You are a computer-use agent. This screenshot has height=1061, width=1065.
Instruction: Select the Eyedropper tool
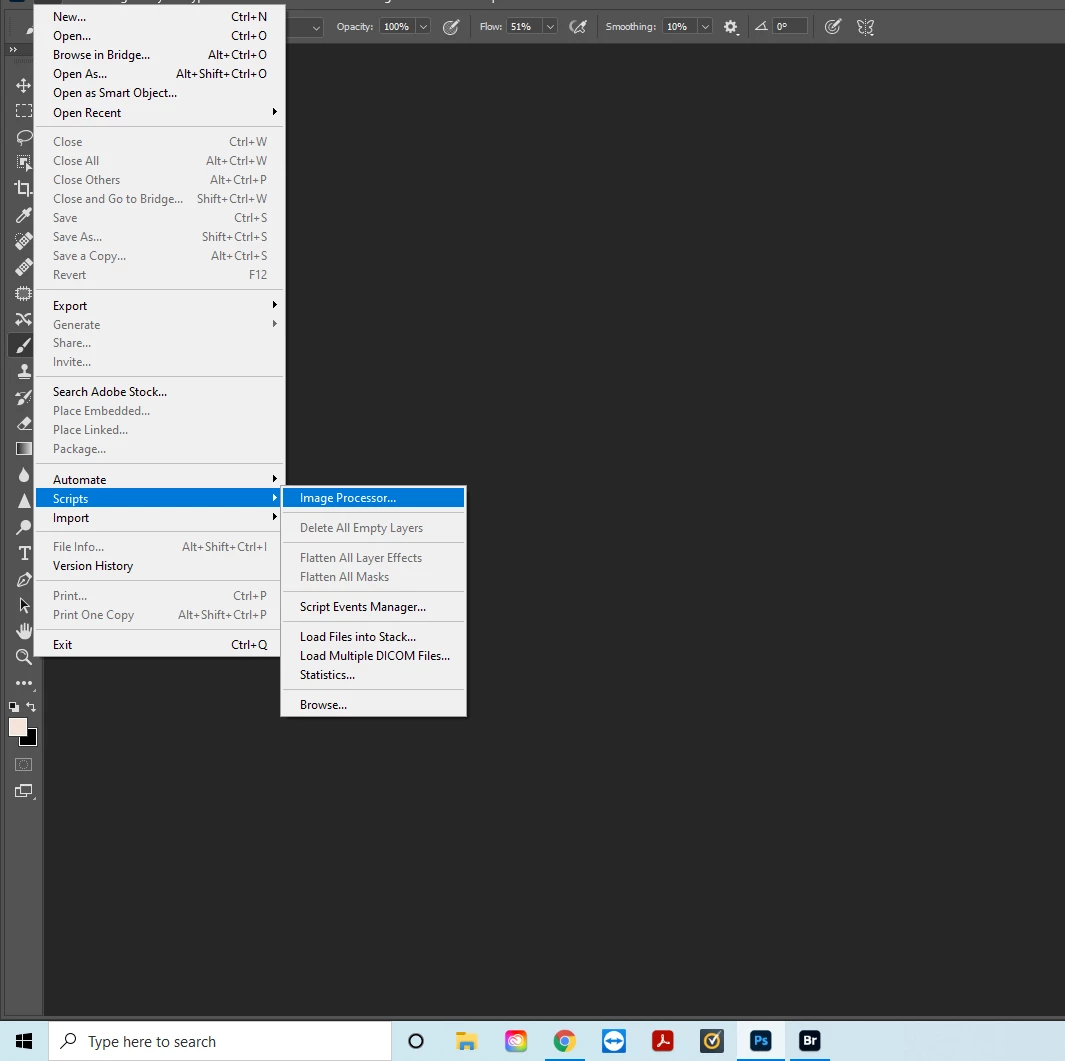[23, 215]
